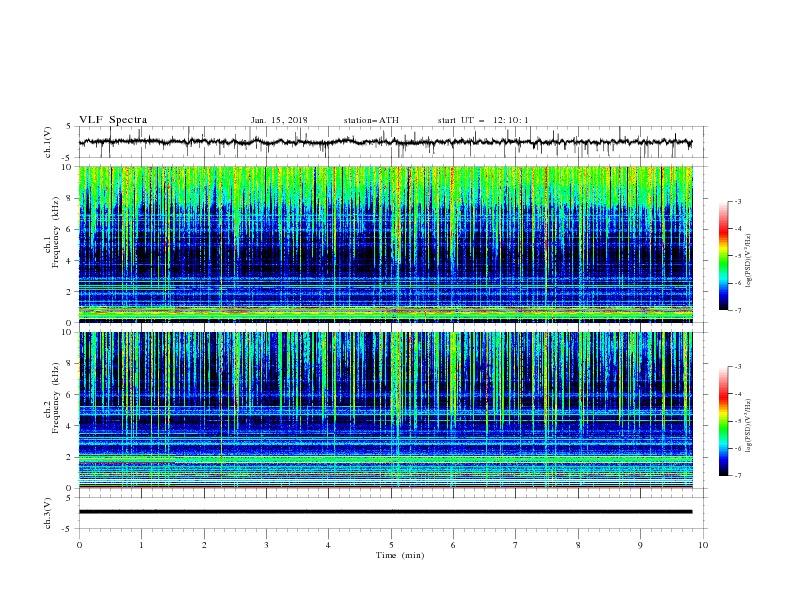Click time axis tick label '6'
Viewport: 792px width, 612px height.
coord(453,545)
